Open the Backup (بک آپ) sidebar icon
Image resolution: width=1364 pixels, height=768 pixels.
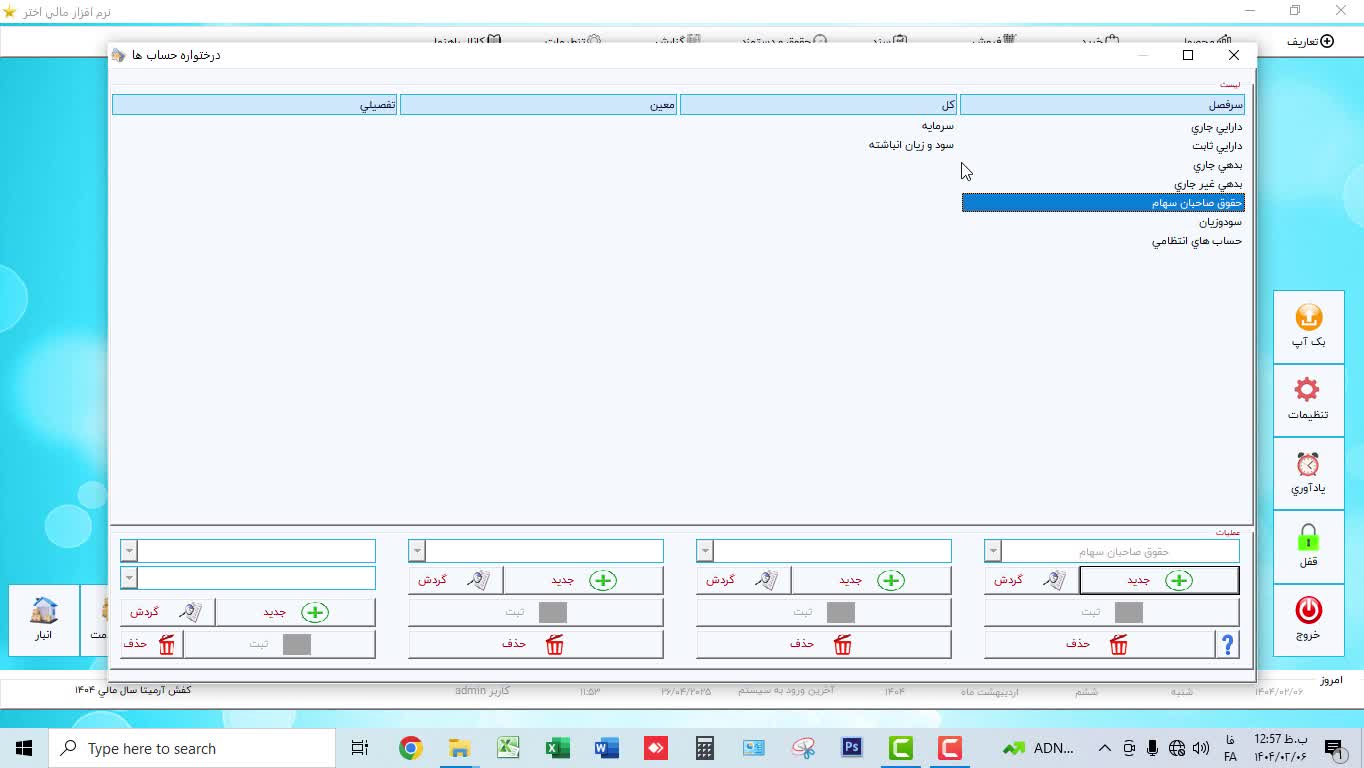click(x=1308, y=326)
